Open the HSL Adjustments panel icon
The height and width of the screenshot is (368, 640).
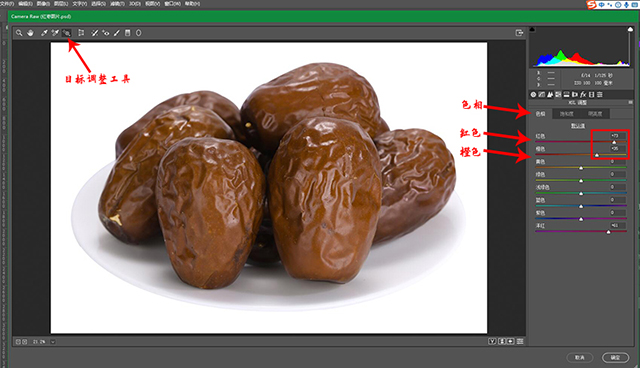tap(558, 95)
